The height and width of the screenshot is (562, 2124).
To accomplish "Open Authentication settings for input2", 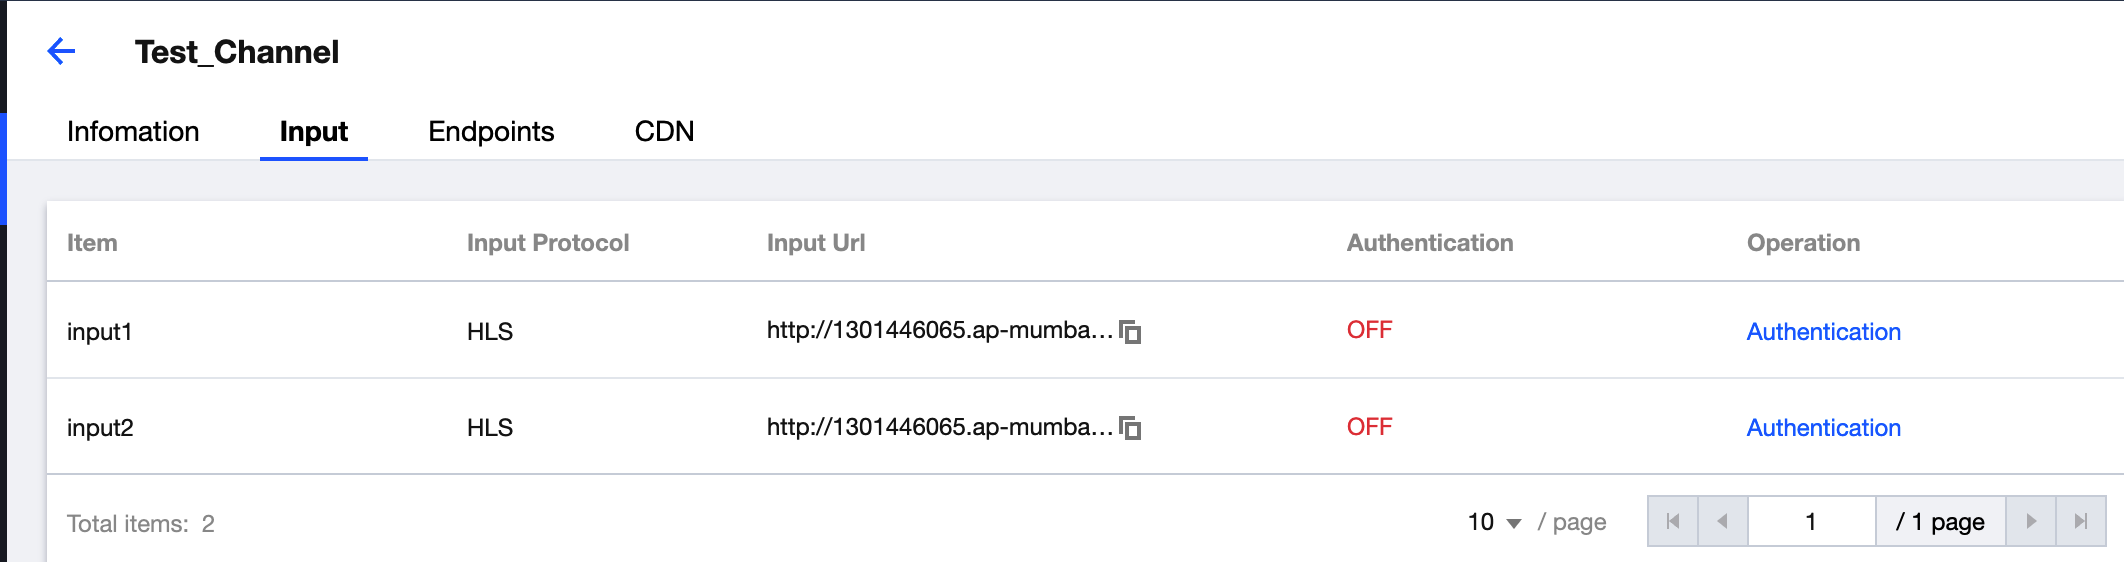I will tap(1823, 428).
